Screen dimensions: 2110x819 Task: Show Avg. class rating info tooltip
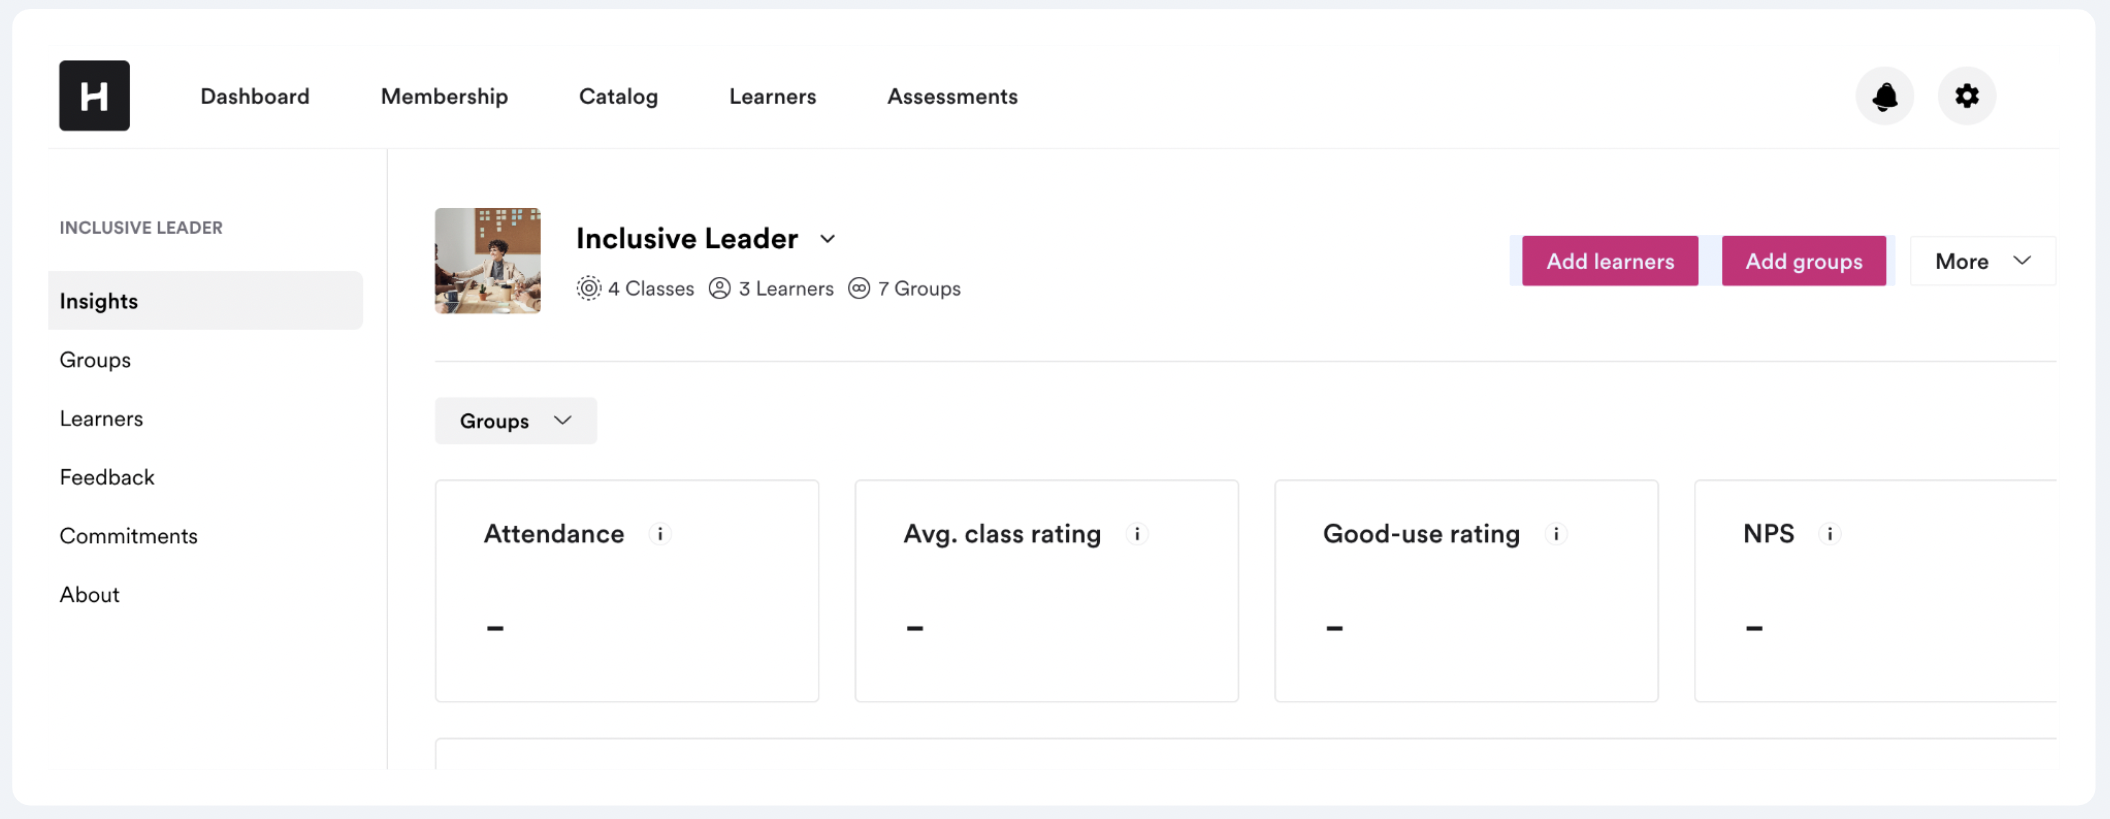pyautogui.click(x=1137, y=534)
